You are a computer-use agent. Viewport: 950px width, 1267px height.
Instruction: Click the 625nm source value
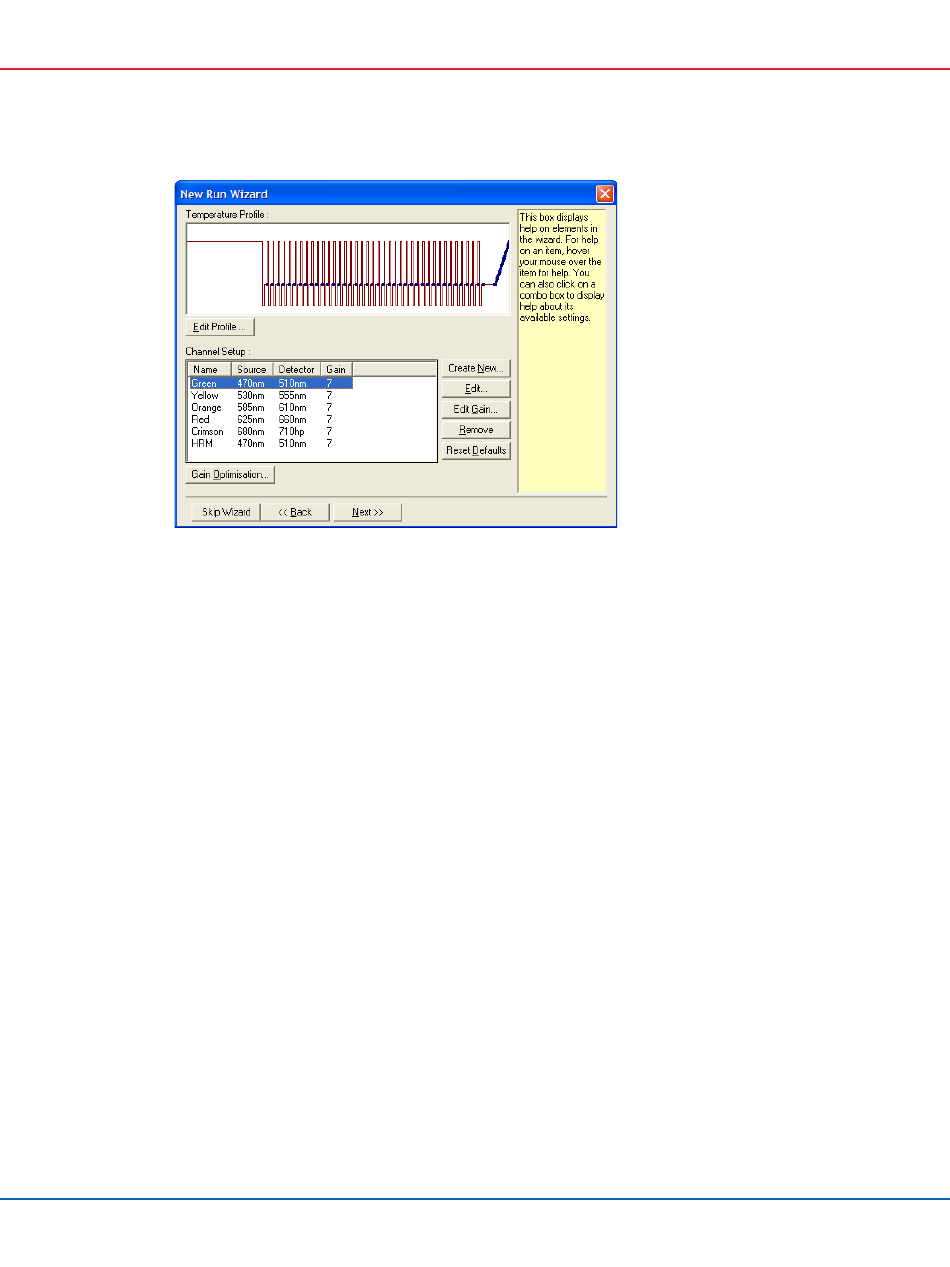251,419
